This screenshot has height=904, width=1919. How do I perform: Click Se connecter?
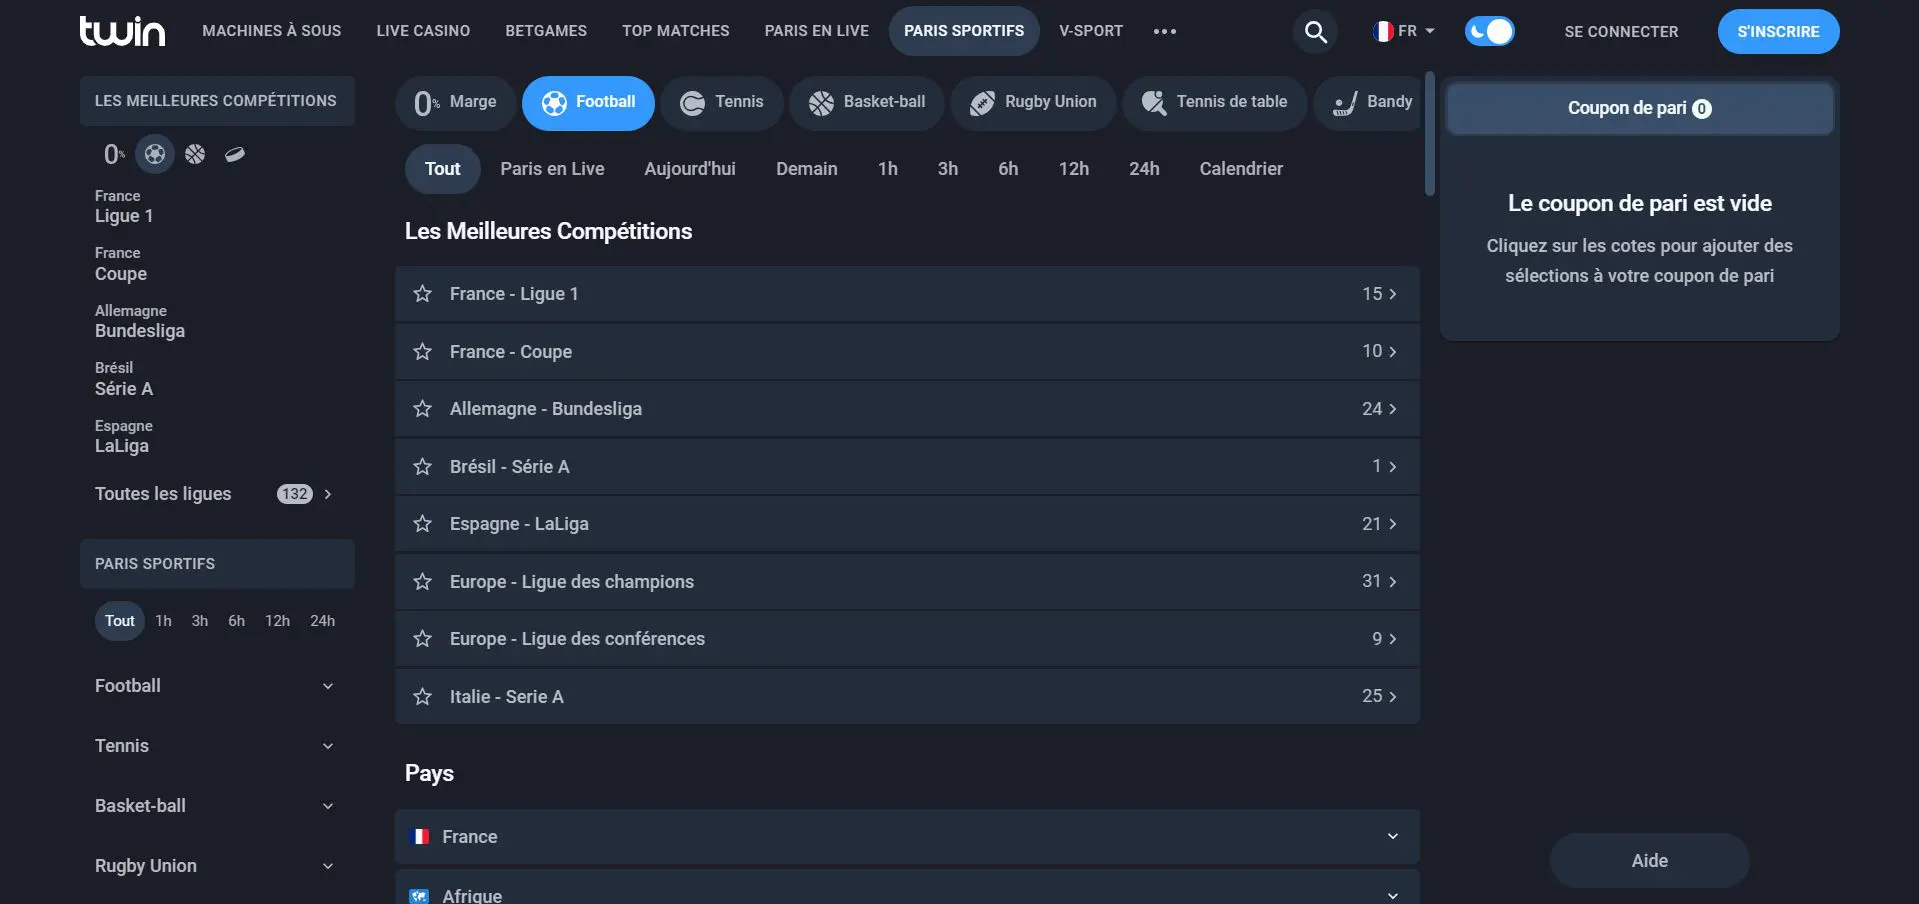point(1621,32)
